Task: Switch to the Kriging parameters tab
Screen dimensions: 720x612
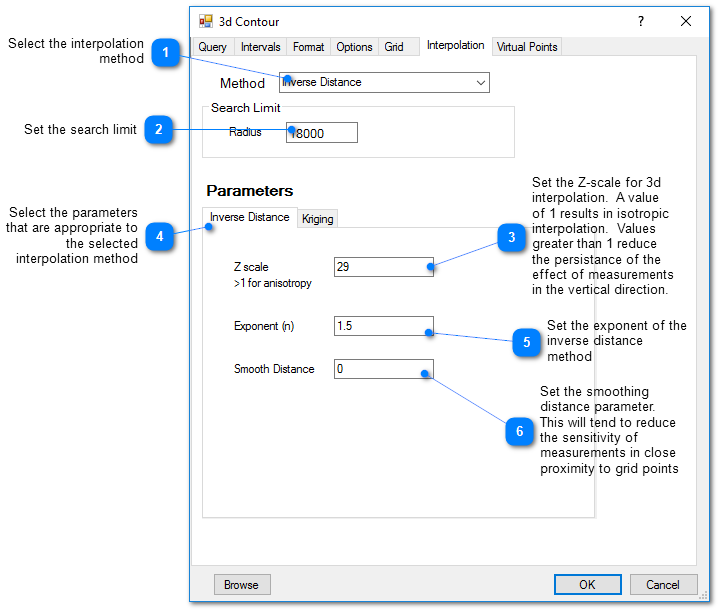Action: pos(318,219)
